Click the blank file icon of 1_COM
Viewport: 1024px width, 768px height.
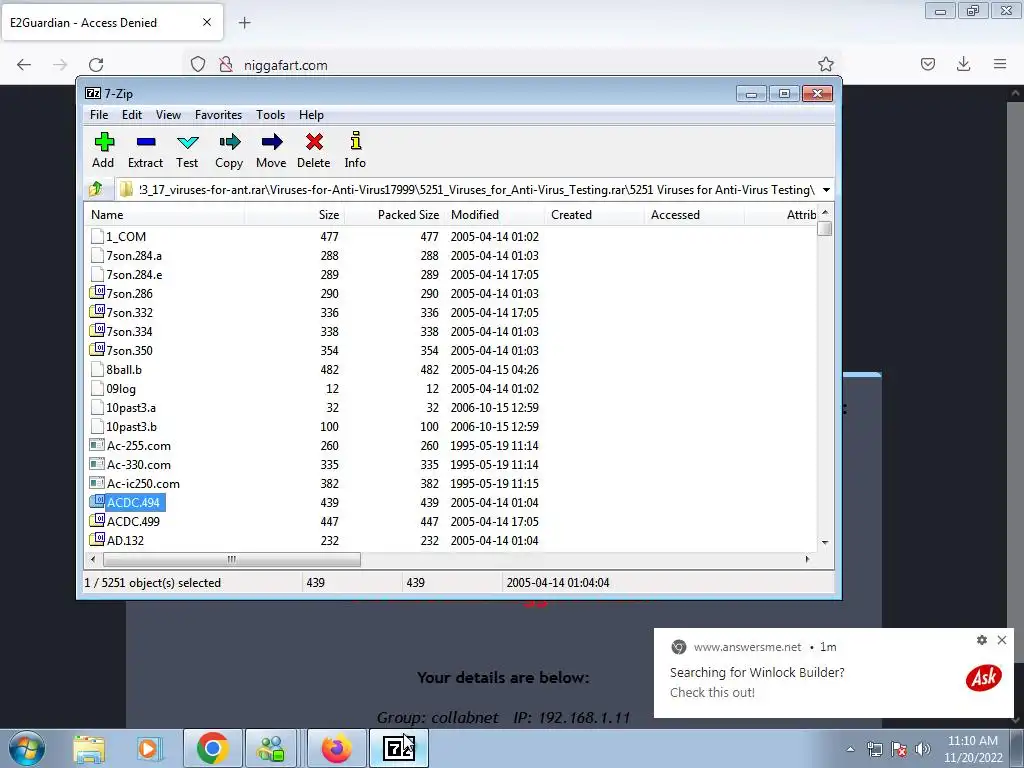click(97, 236)
